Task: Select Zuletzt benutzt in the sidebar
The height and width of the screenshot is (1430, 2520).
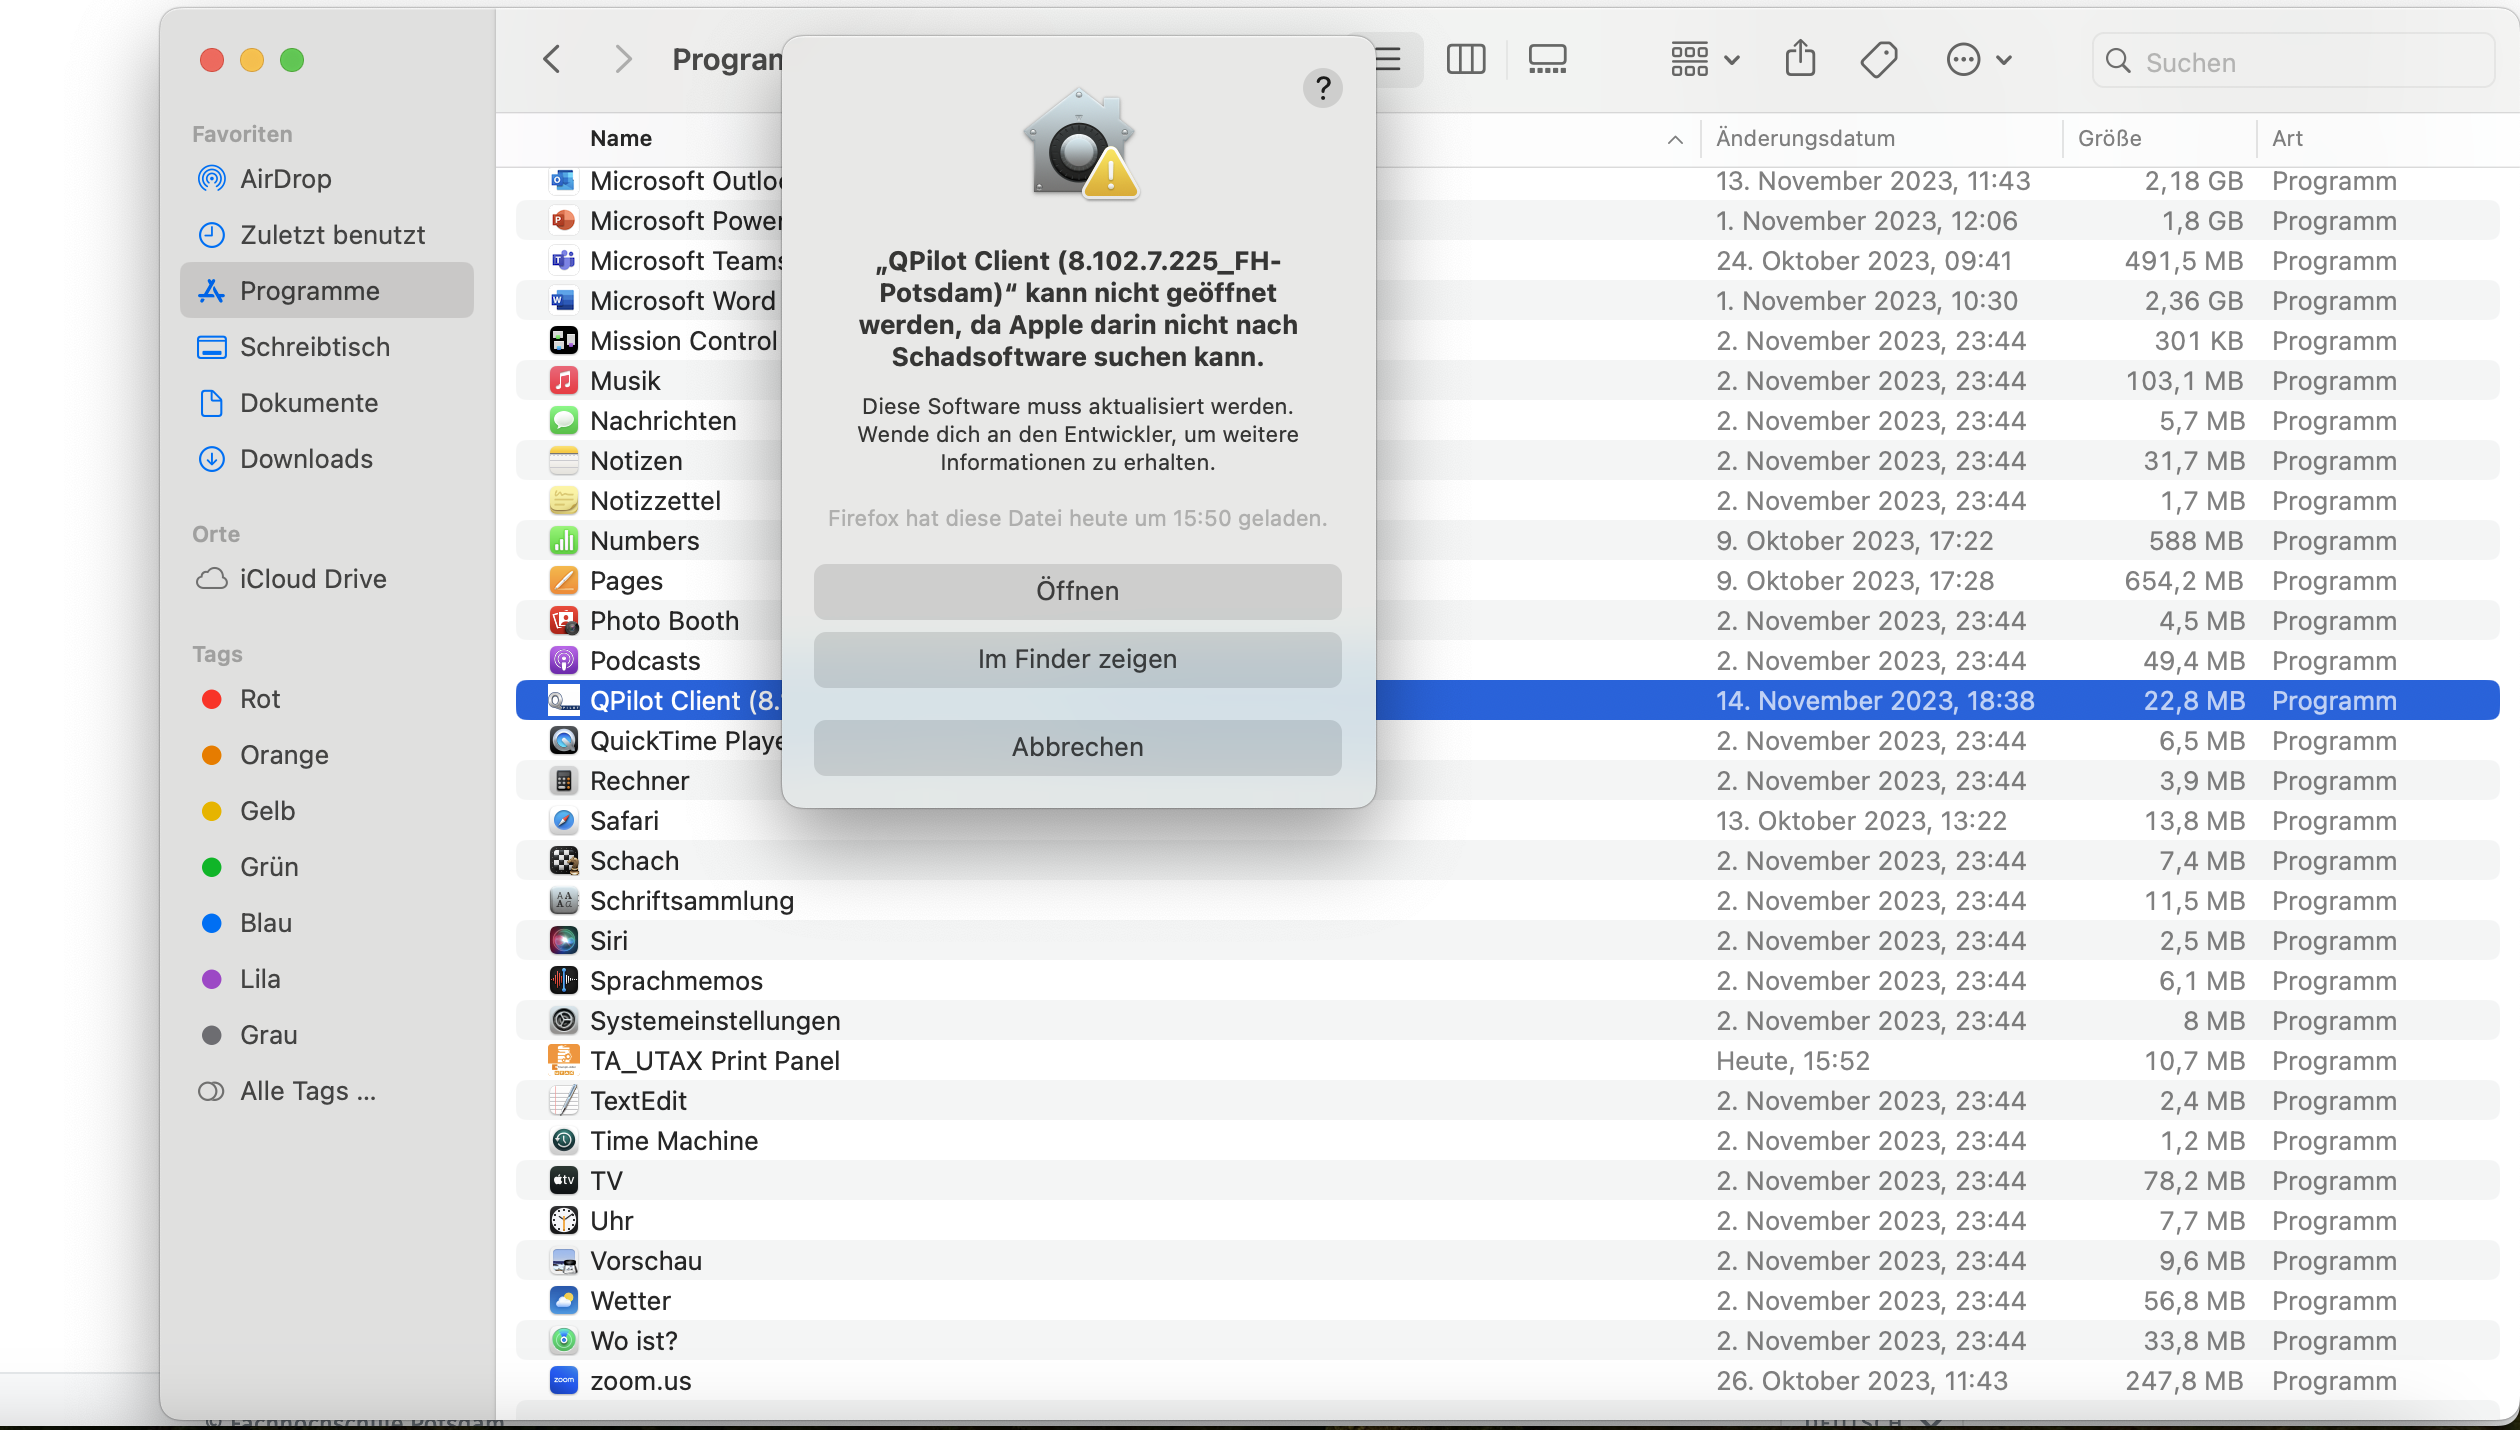Action: point(326,235)
